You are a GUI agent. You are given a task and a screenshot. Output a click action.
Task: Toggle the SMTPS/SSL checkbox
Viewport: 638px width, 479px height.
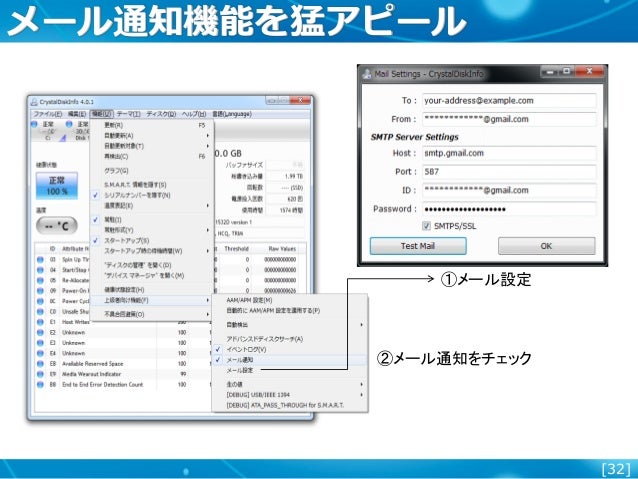pos(426,226)
